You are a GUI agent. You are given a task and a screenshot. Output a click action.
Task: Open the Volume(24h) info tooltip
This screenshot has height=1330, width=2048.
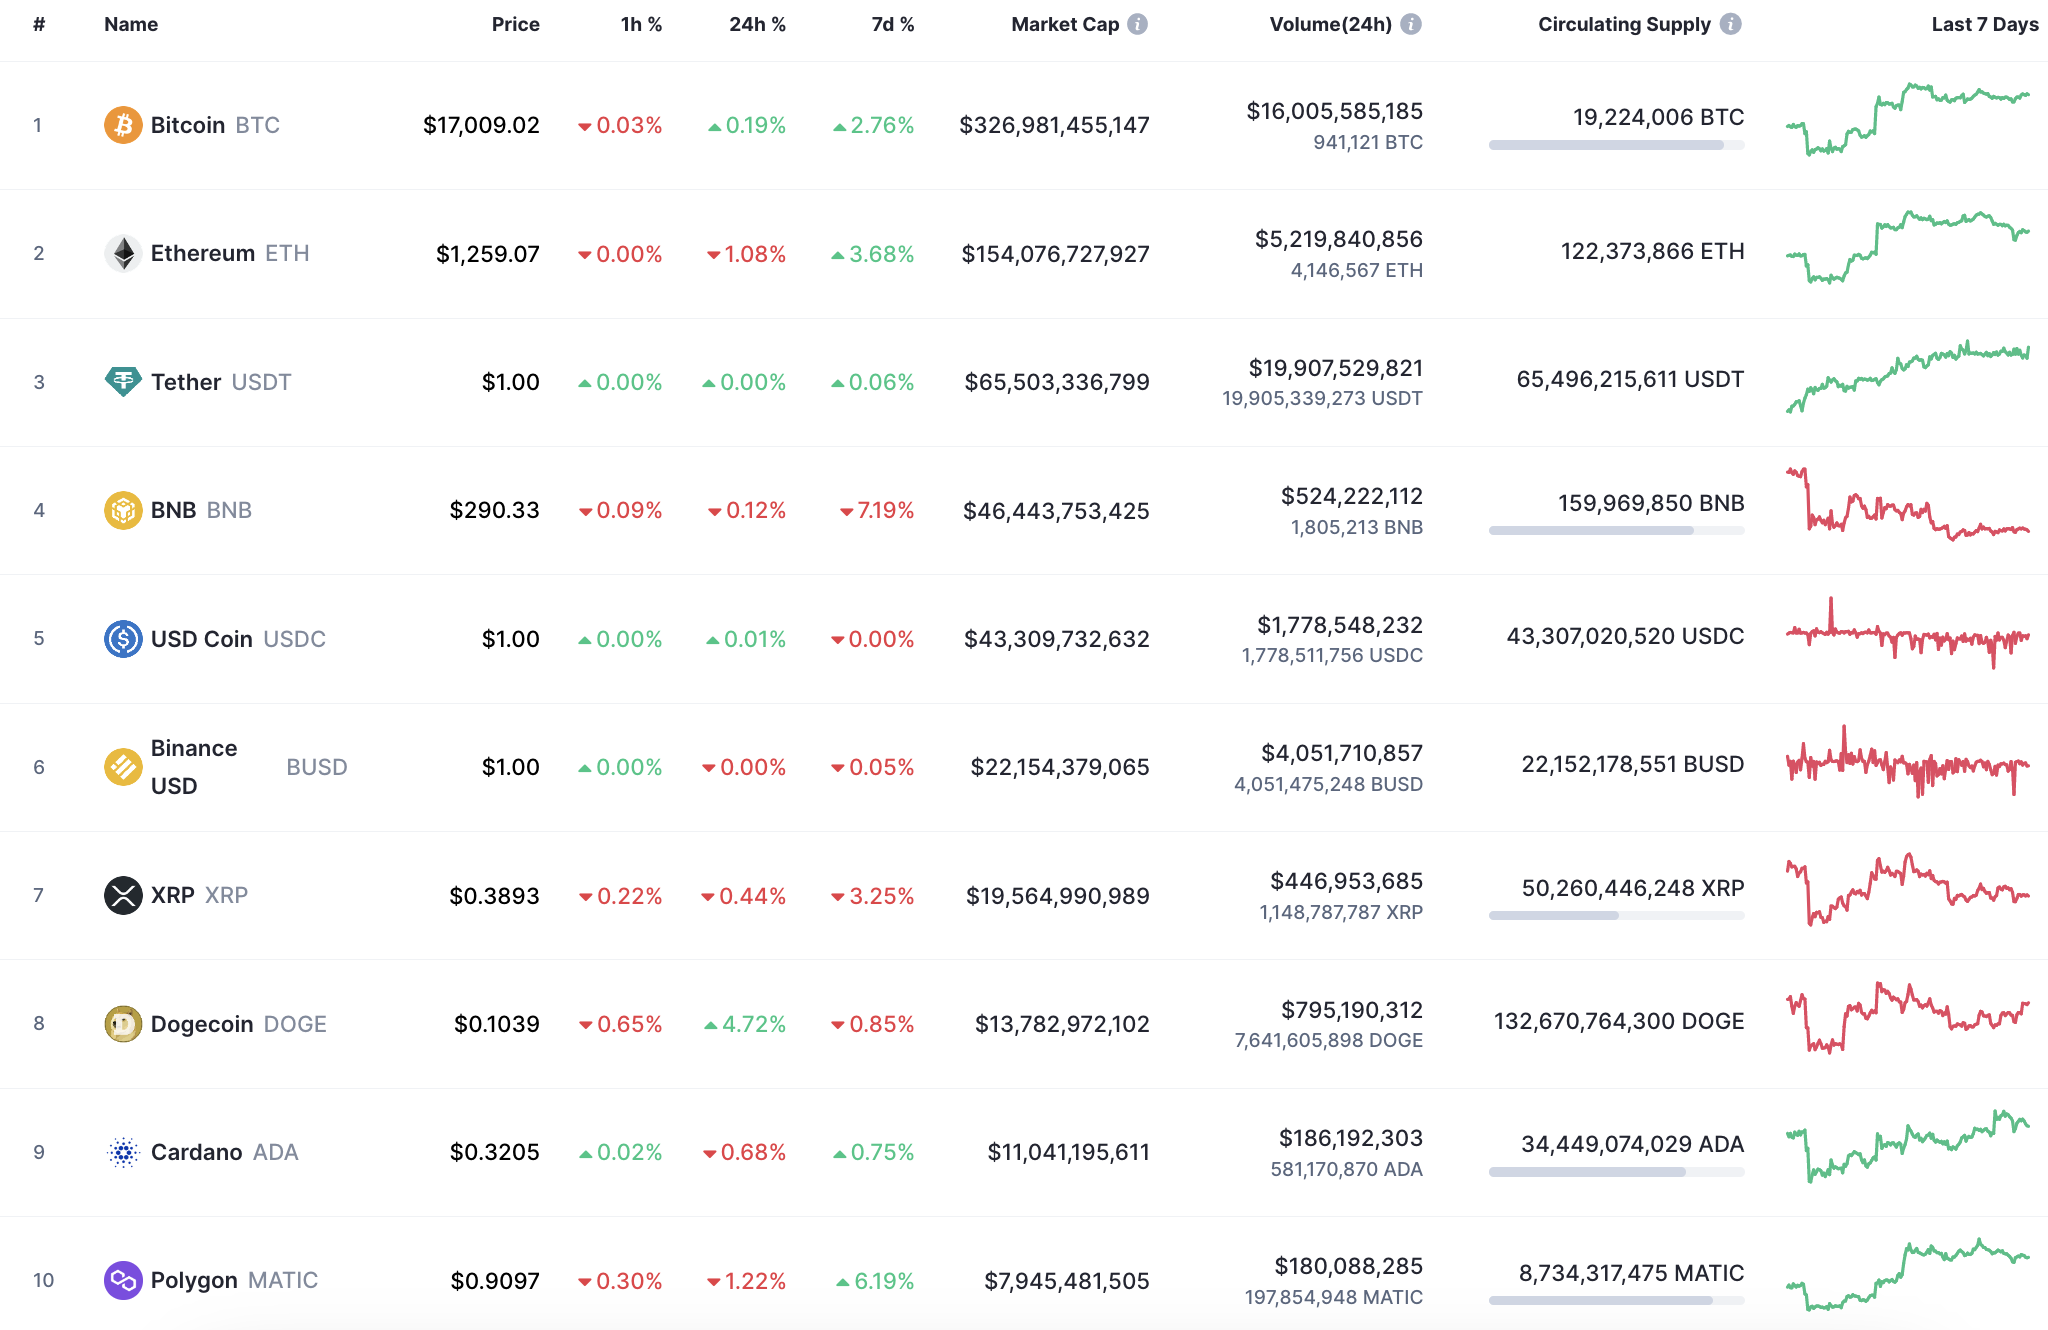1412,24
